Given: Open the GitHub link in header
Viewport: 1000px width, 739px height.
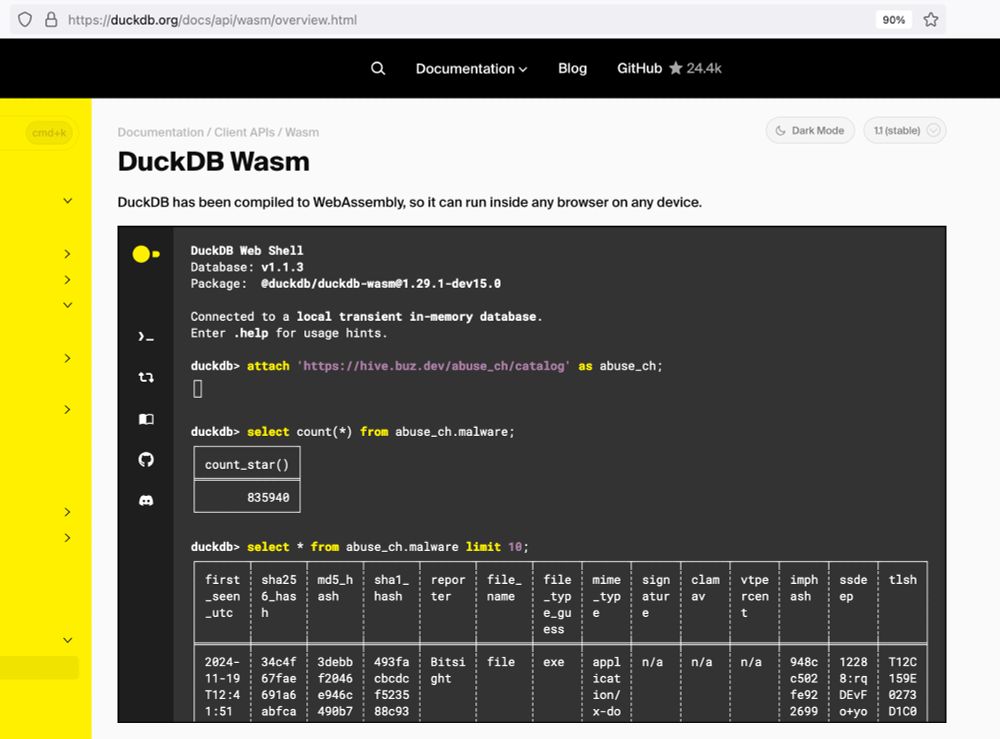Looking at the screenshot, I should coord(639,68).
